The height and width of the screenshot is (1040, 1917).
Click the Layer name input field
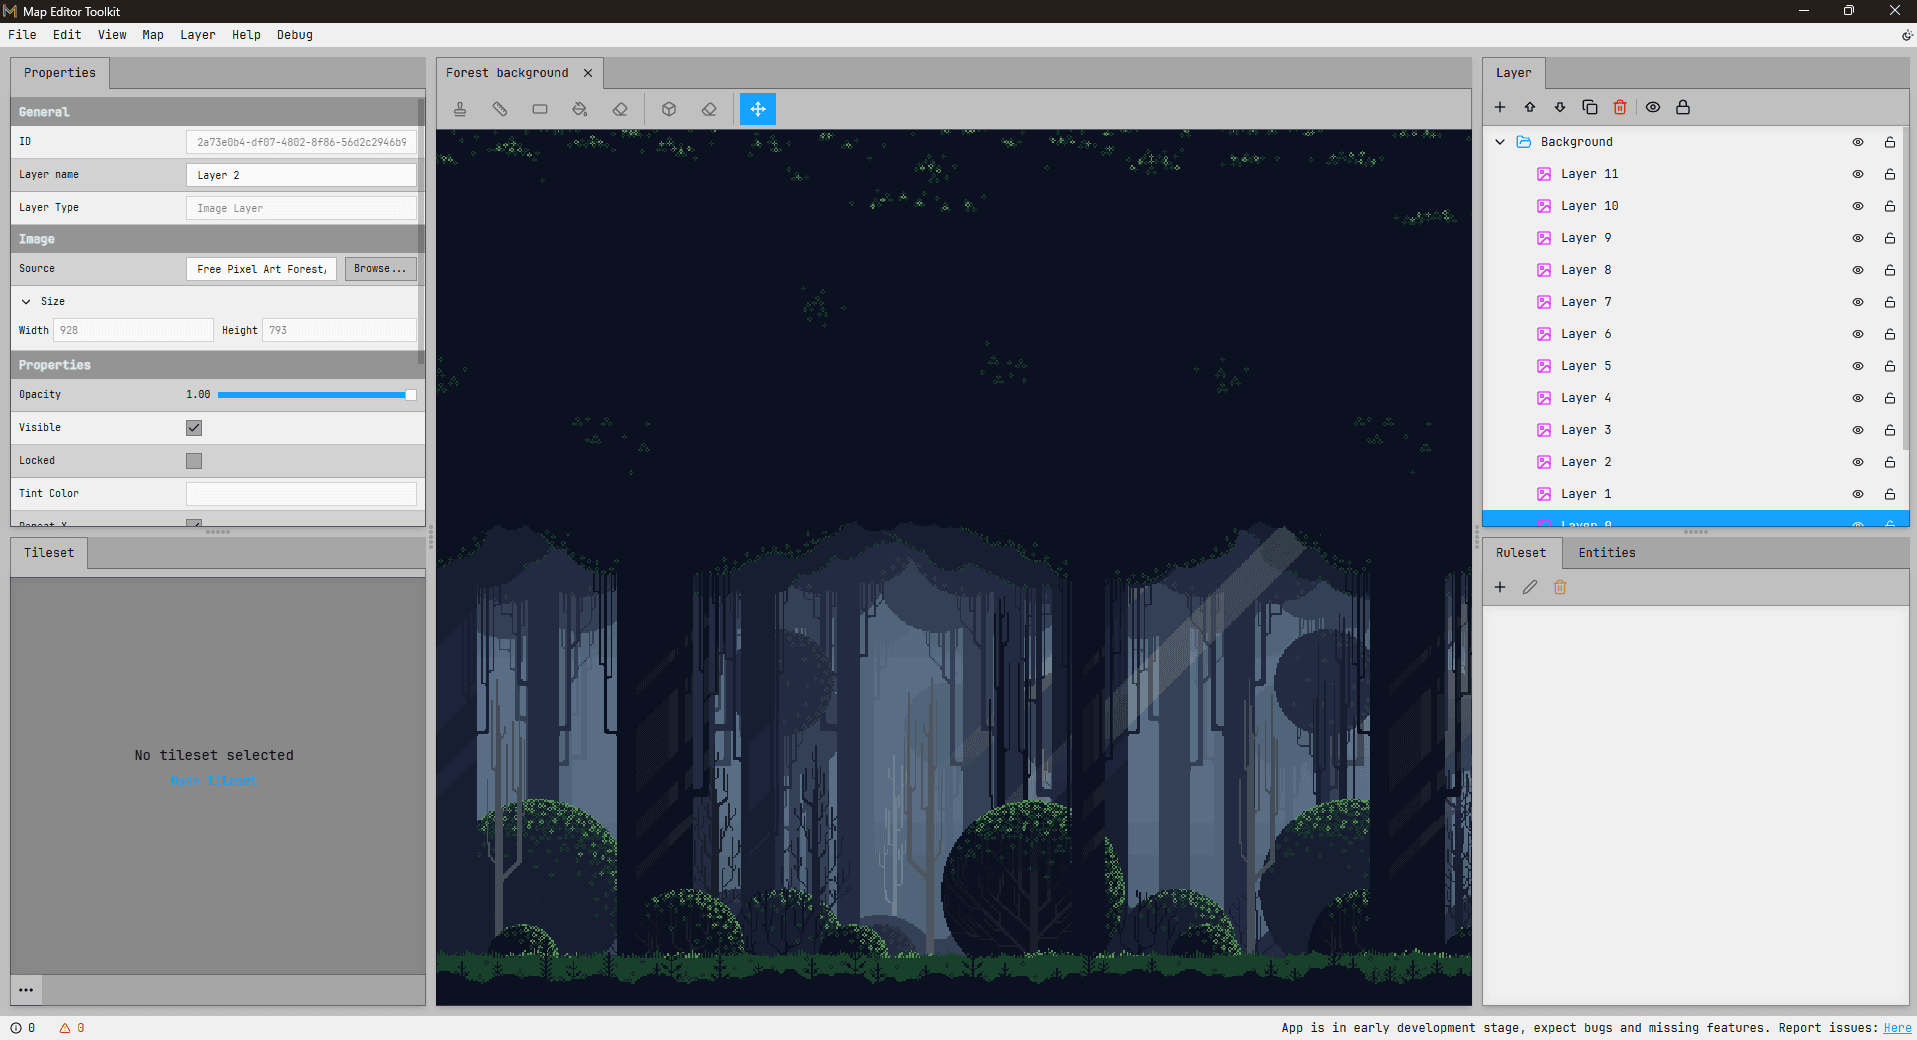point(301,175)
